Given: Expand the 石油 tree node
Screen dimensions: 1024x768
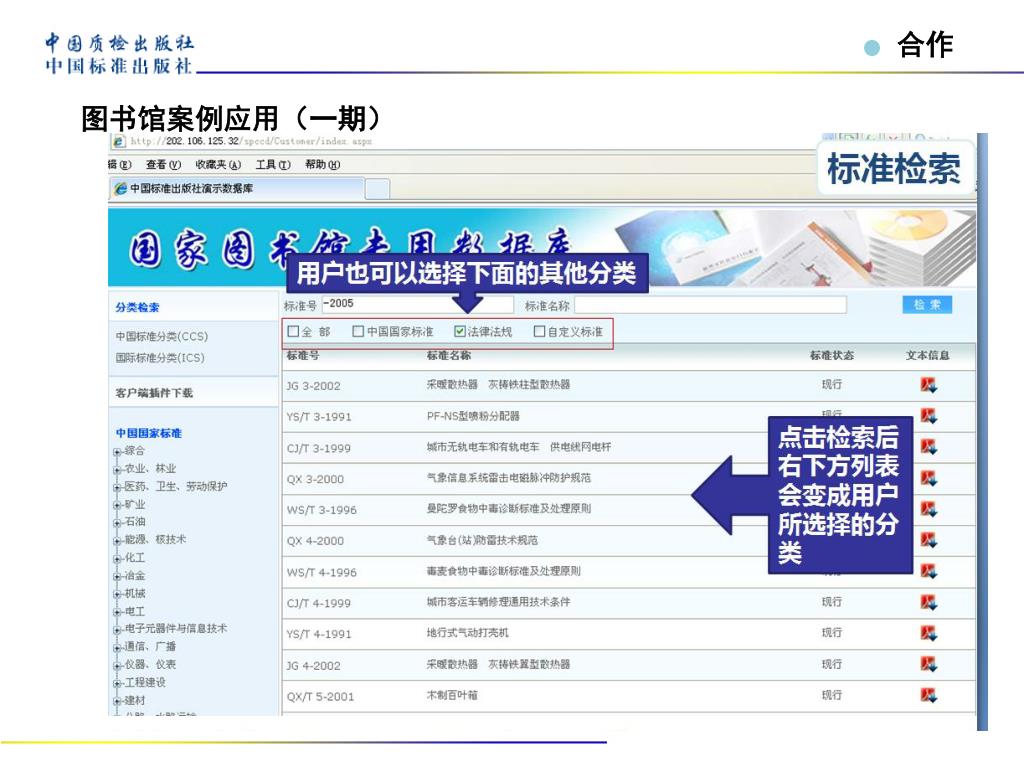Looking at the screenshot, I should point(117,522).
